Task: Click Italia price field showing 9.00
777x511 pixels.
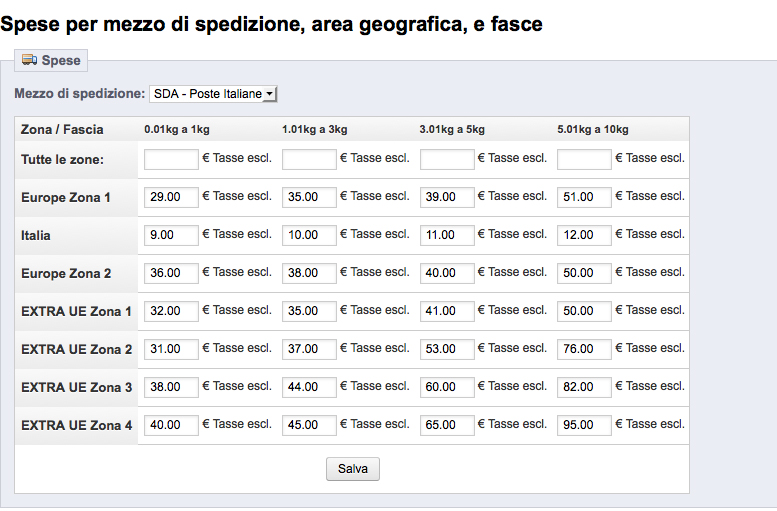Action: (x=171, y=235)
